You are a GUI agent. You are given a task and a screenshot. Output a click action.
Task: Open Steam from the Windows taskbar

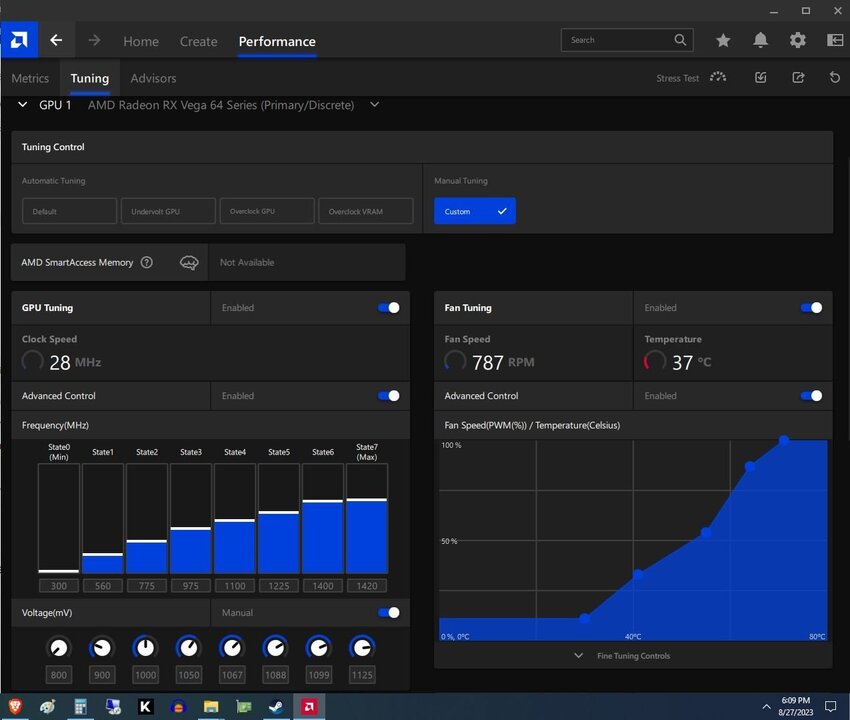tap(276, 707)
